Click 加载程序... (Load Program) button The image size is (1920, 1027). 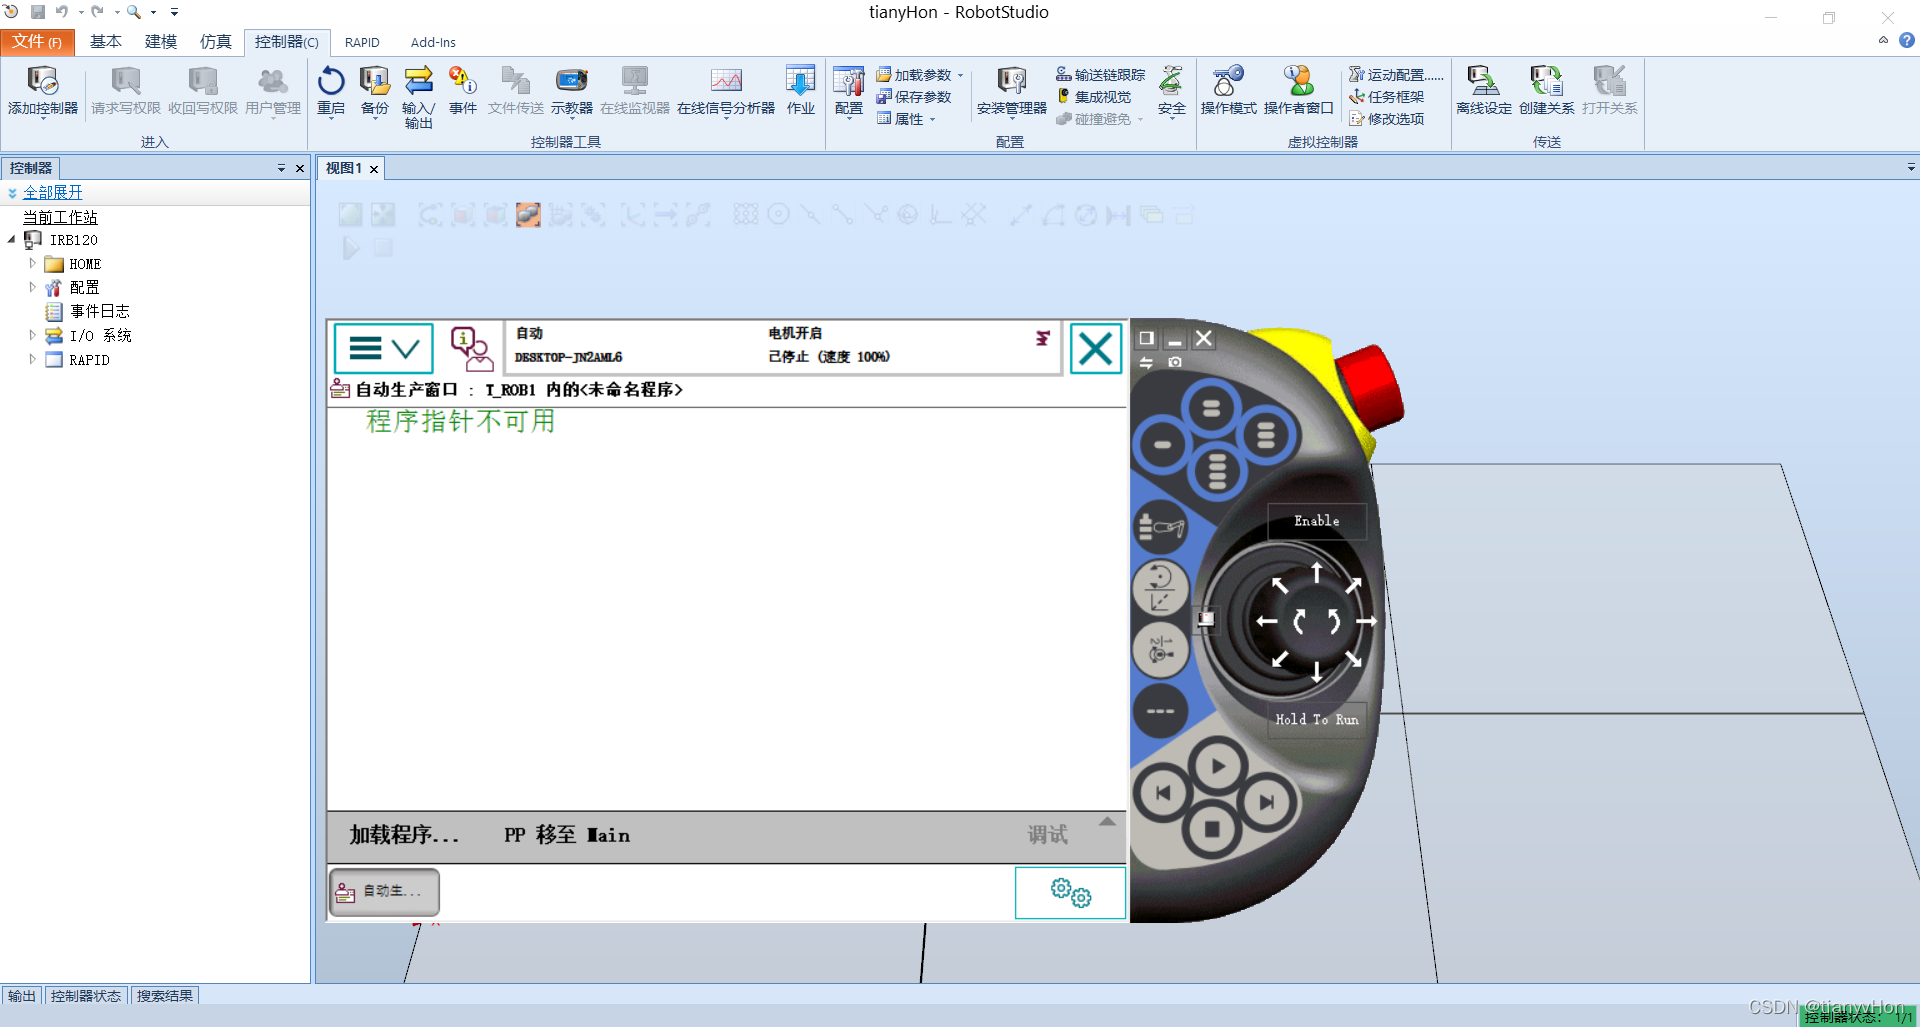[x=404, y=835]
